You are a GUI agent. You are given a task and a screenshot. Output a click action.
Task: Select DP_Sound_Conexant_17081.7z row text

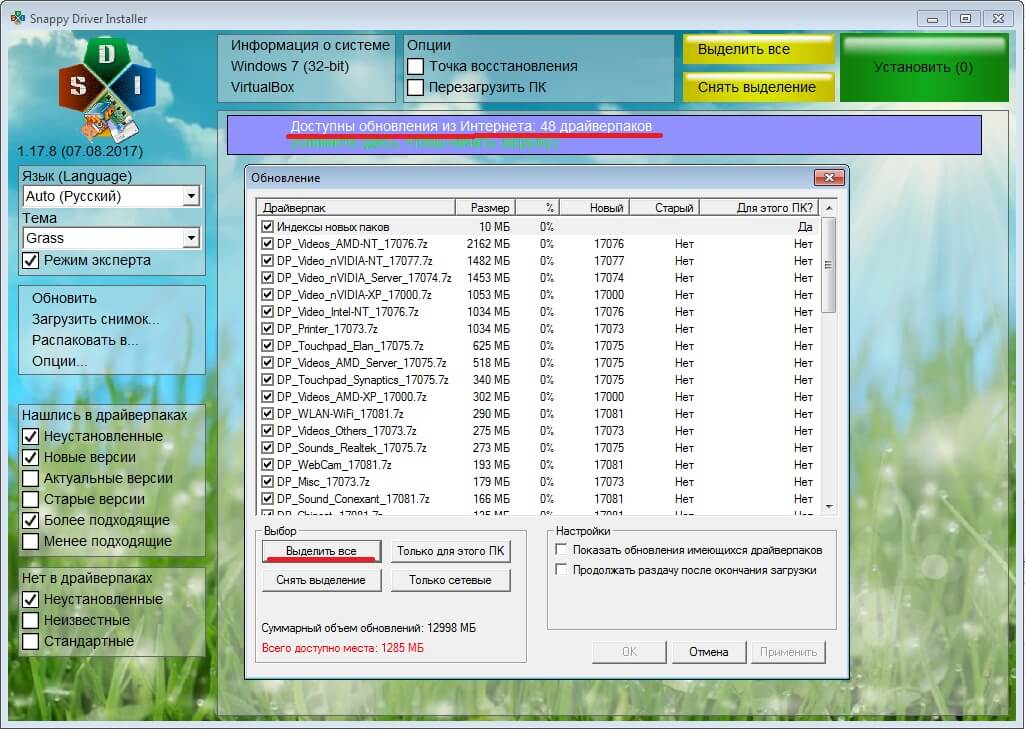pyautogui.click(x=353, y=499)
